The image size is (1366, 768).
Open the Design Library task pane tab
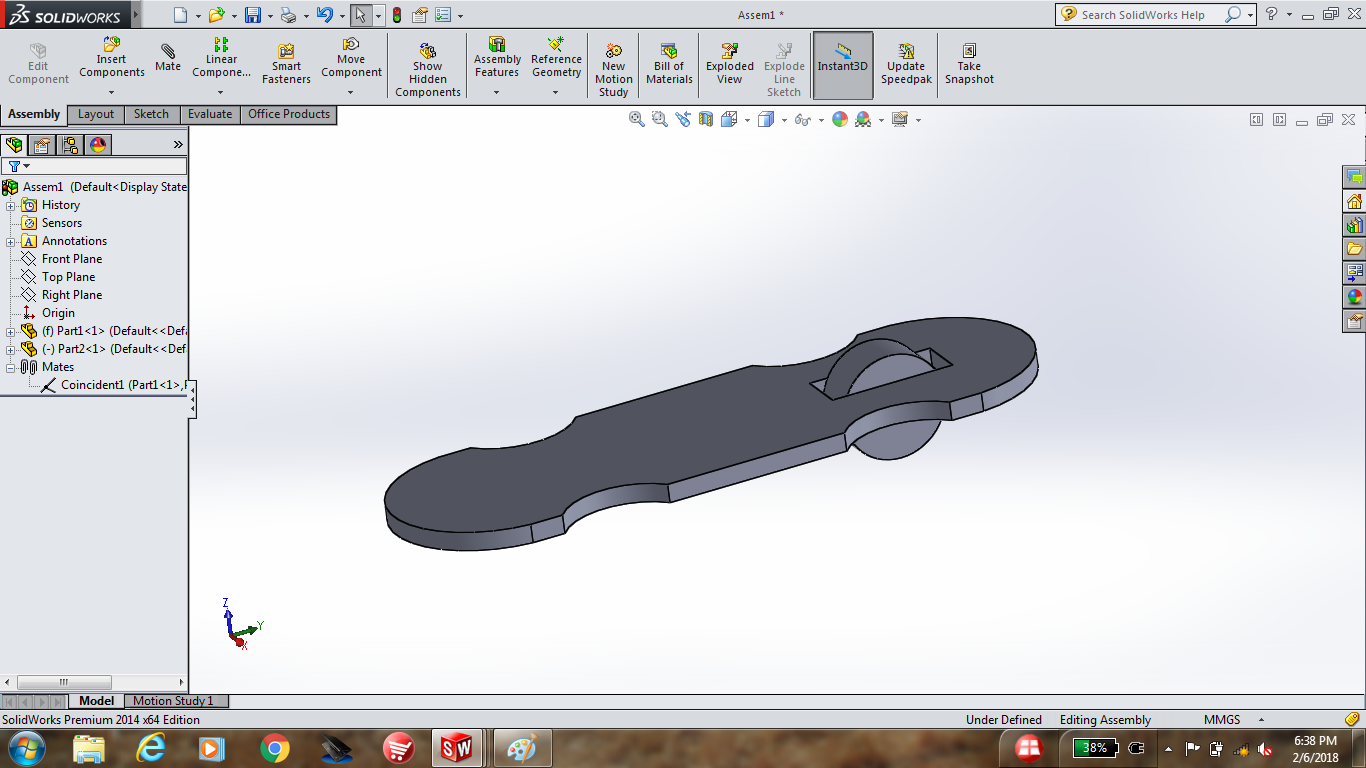point(1355,225)
